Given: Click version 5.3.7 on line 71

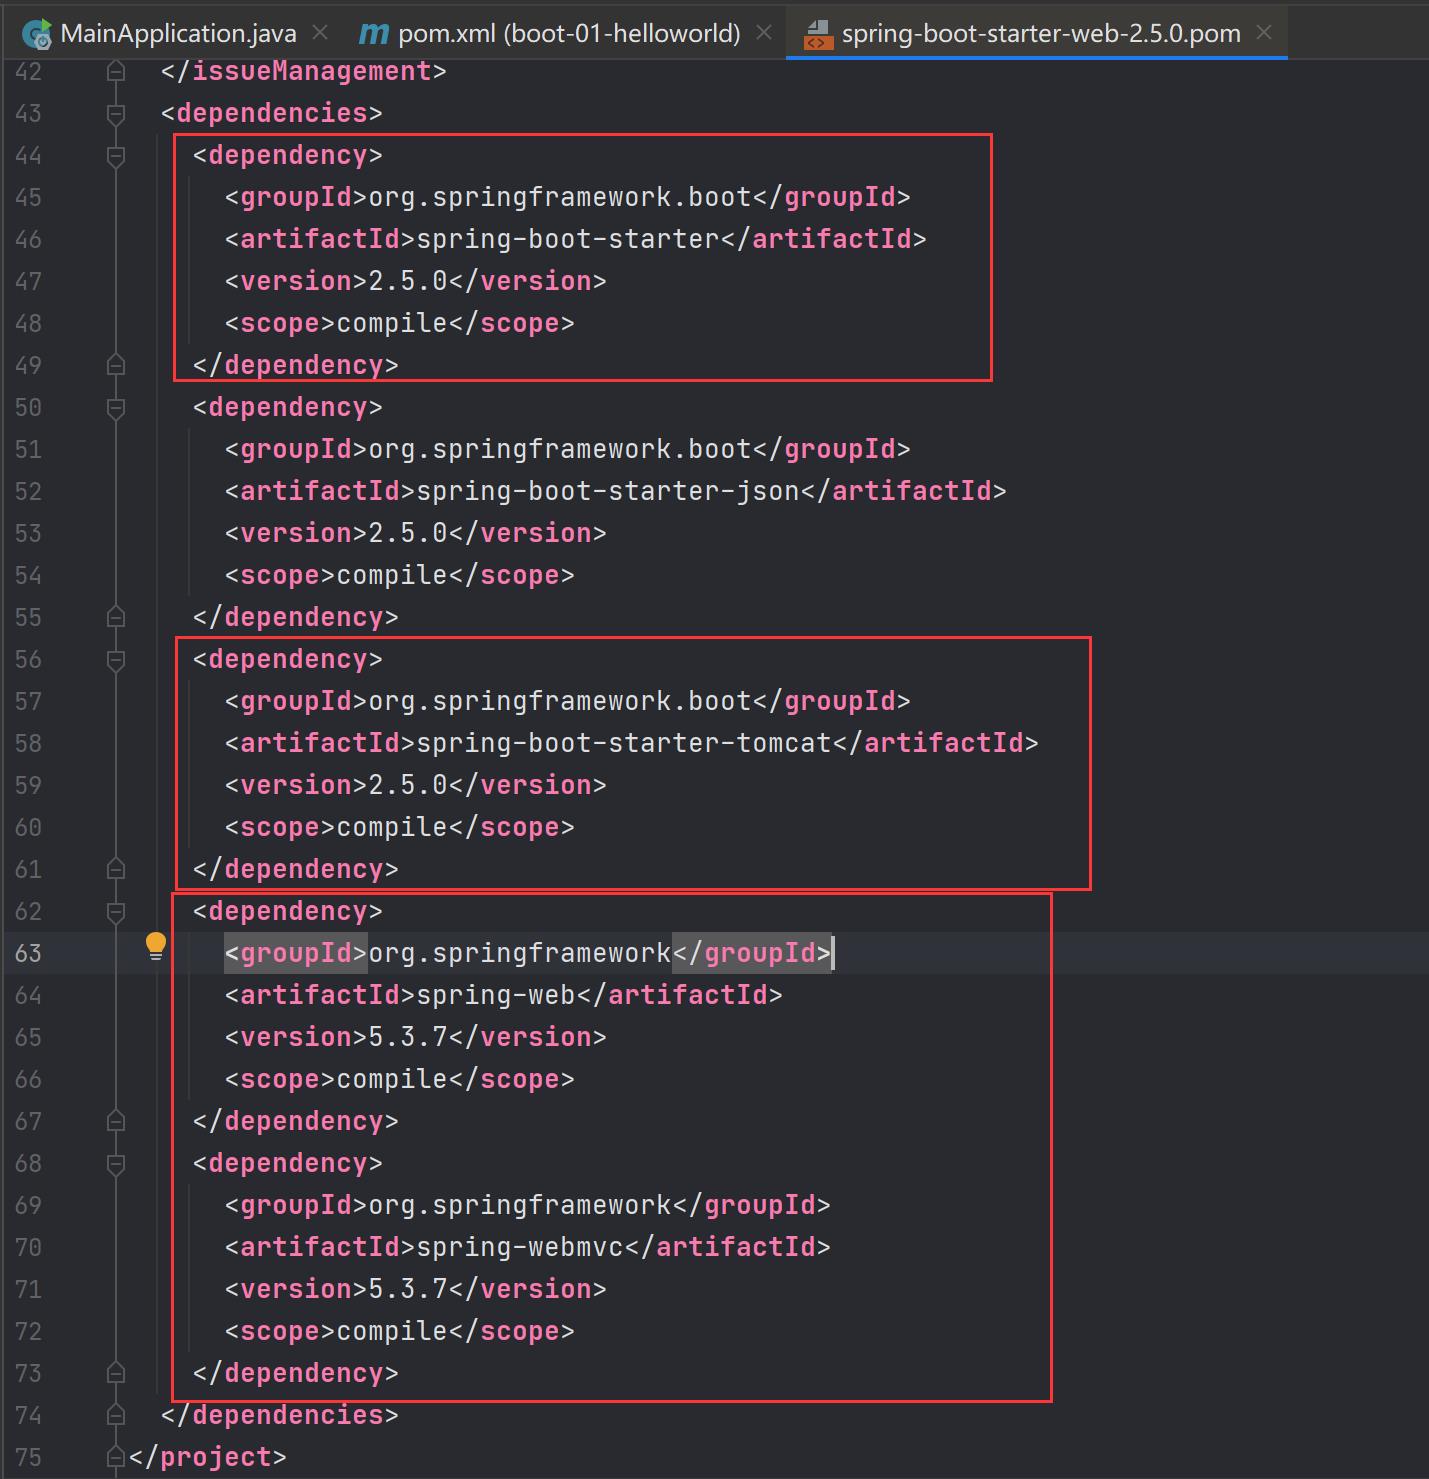Looking at the screenshot, I should [x=408, y=1289].
